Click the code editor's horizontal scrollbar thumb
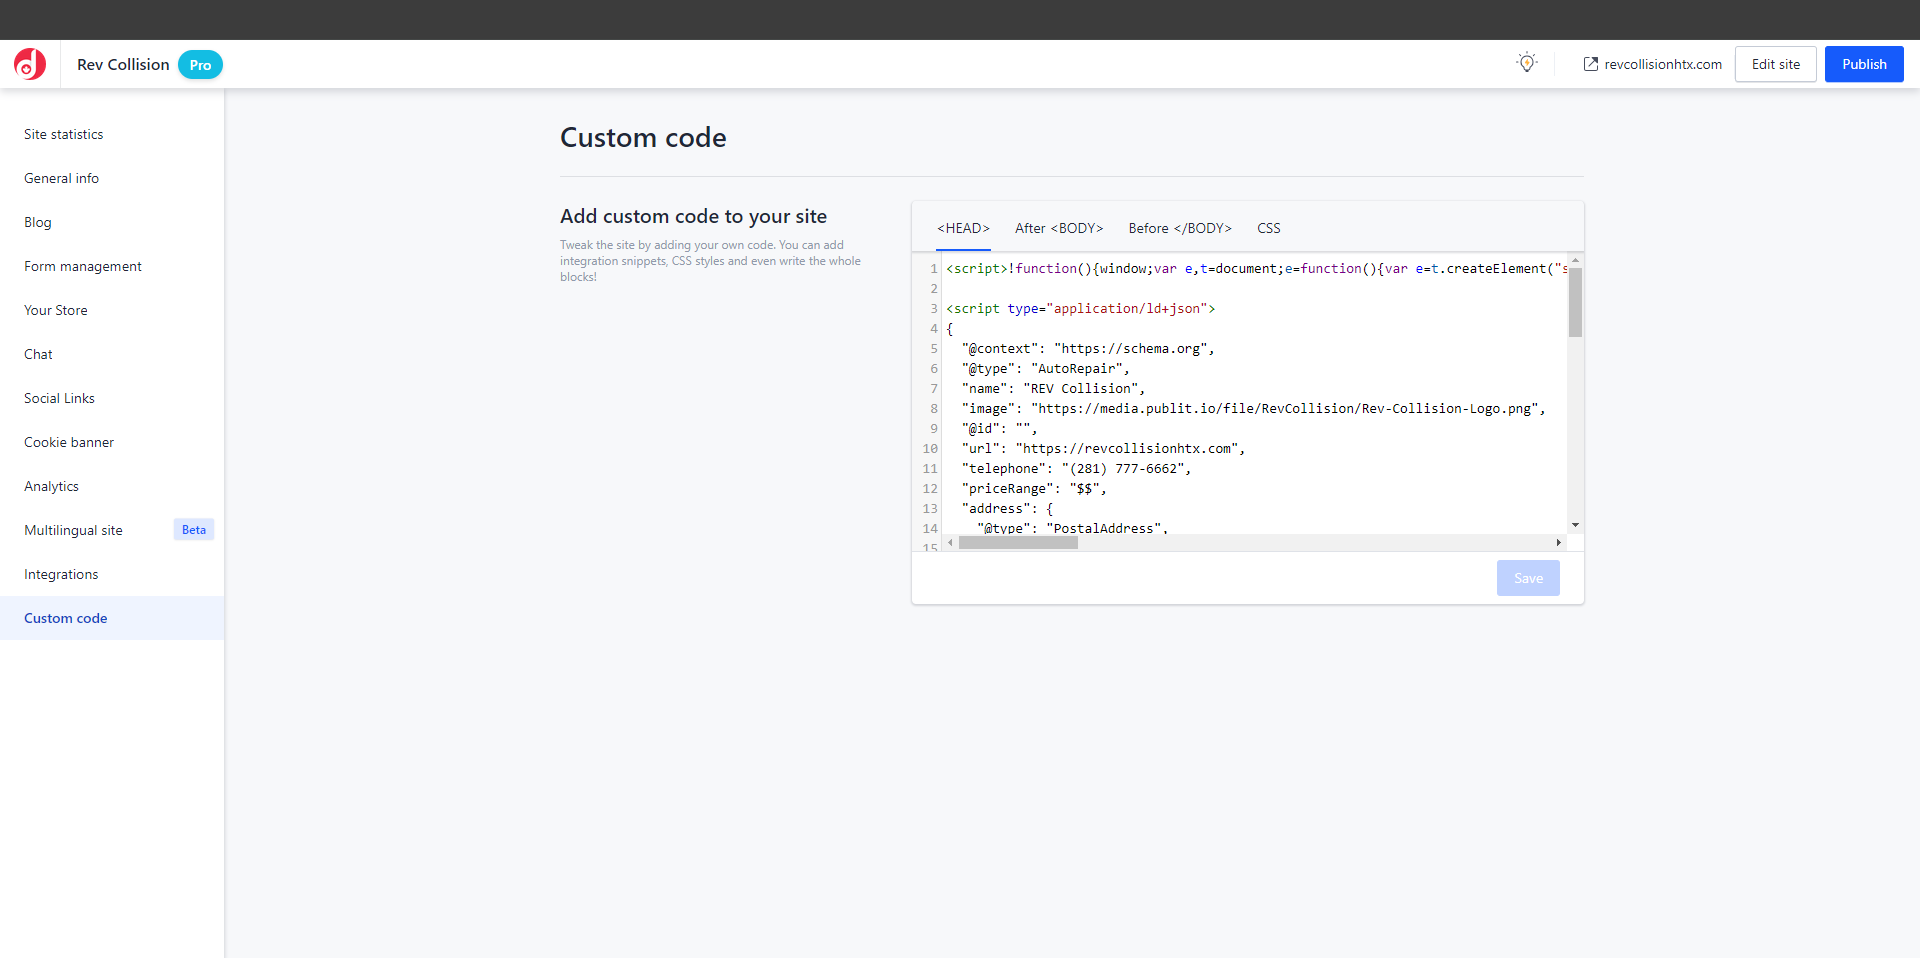Viewport: 1920px width, 958px height. tap(1018, 543)
